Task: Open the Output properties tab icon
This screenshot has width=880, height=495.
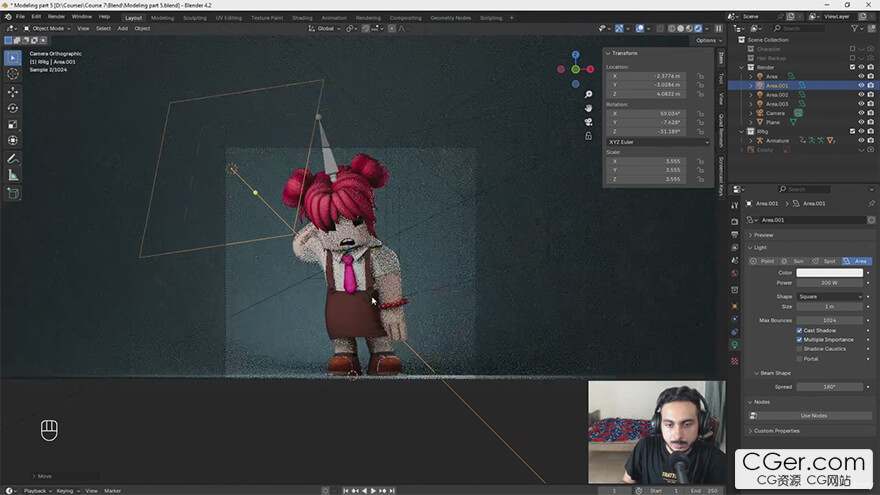Action: click(735, 235)
